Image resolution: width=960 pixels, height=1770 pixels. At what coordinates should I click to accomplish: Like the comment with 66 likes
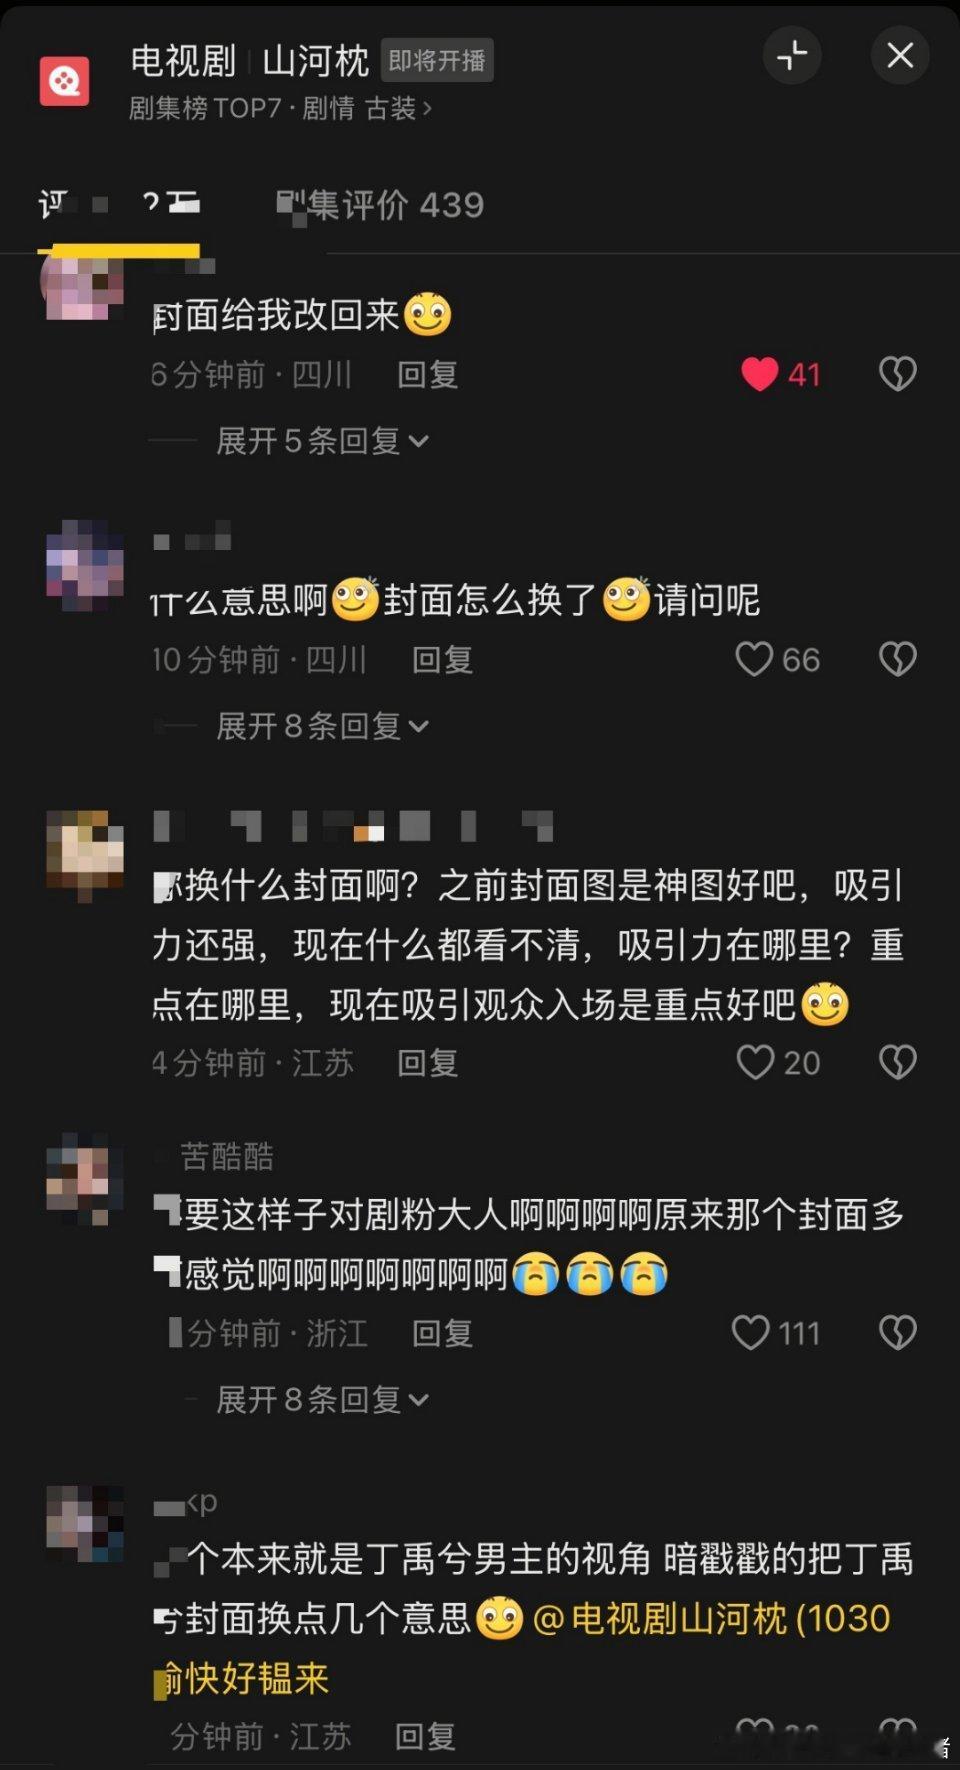pos(754,659)
